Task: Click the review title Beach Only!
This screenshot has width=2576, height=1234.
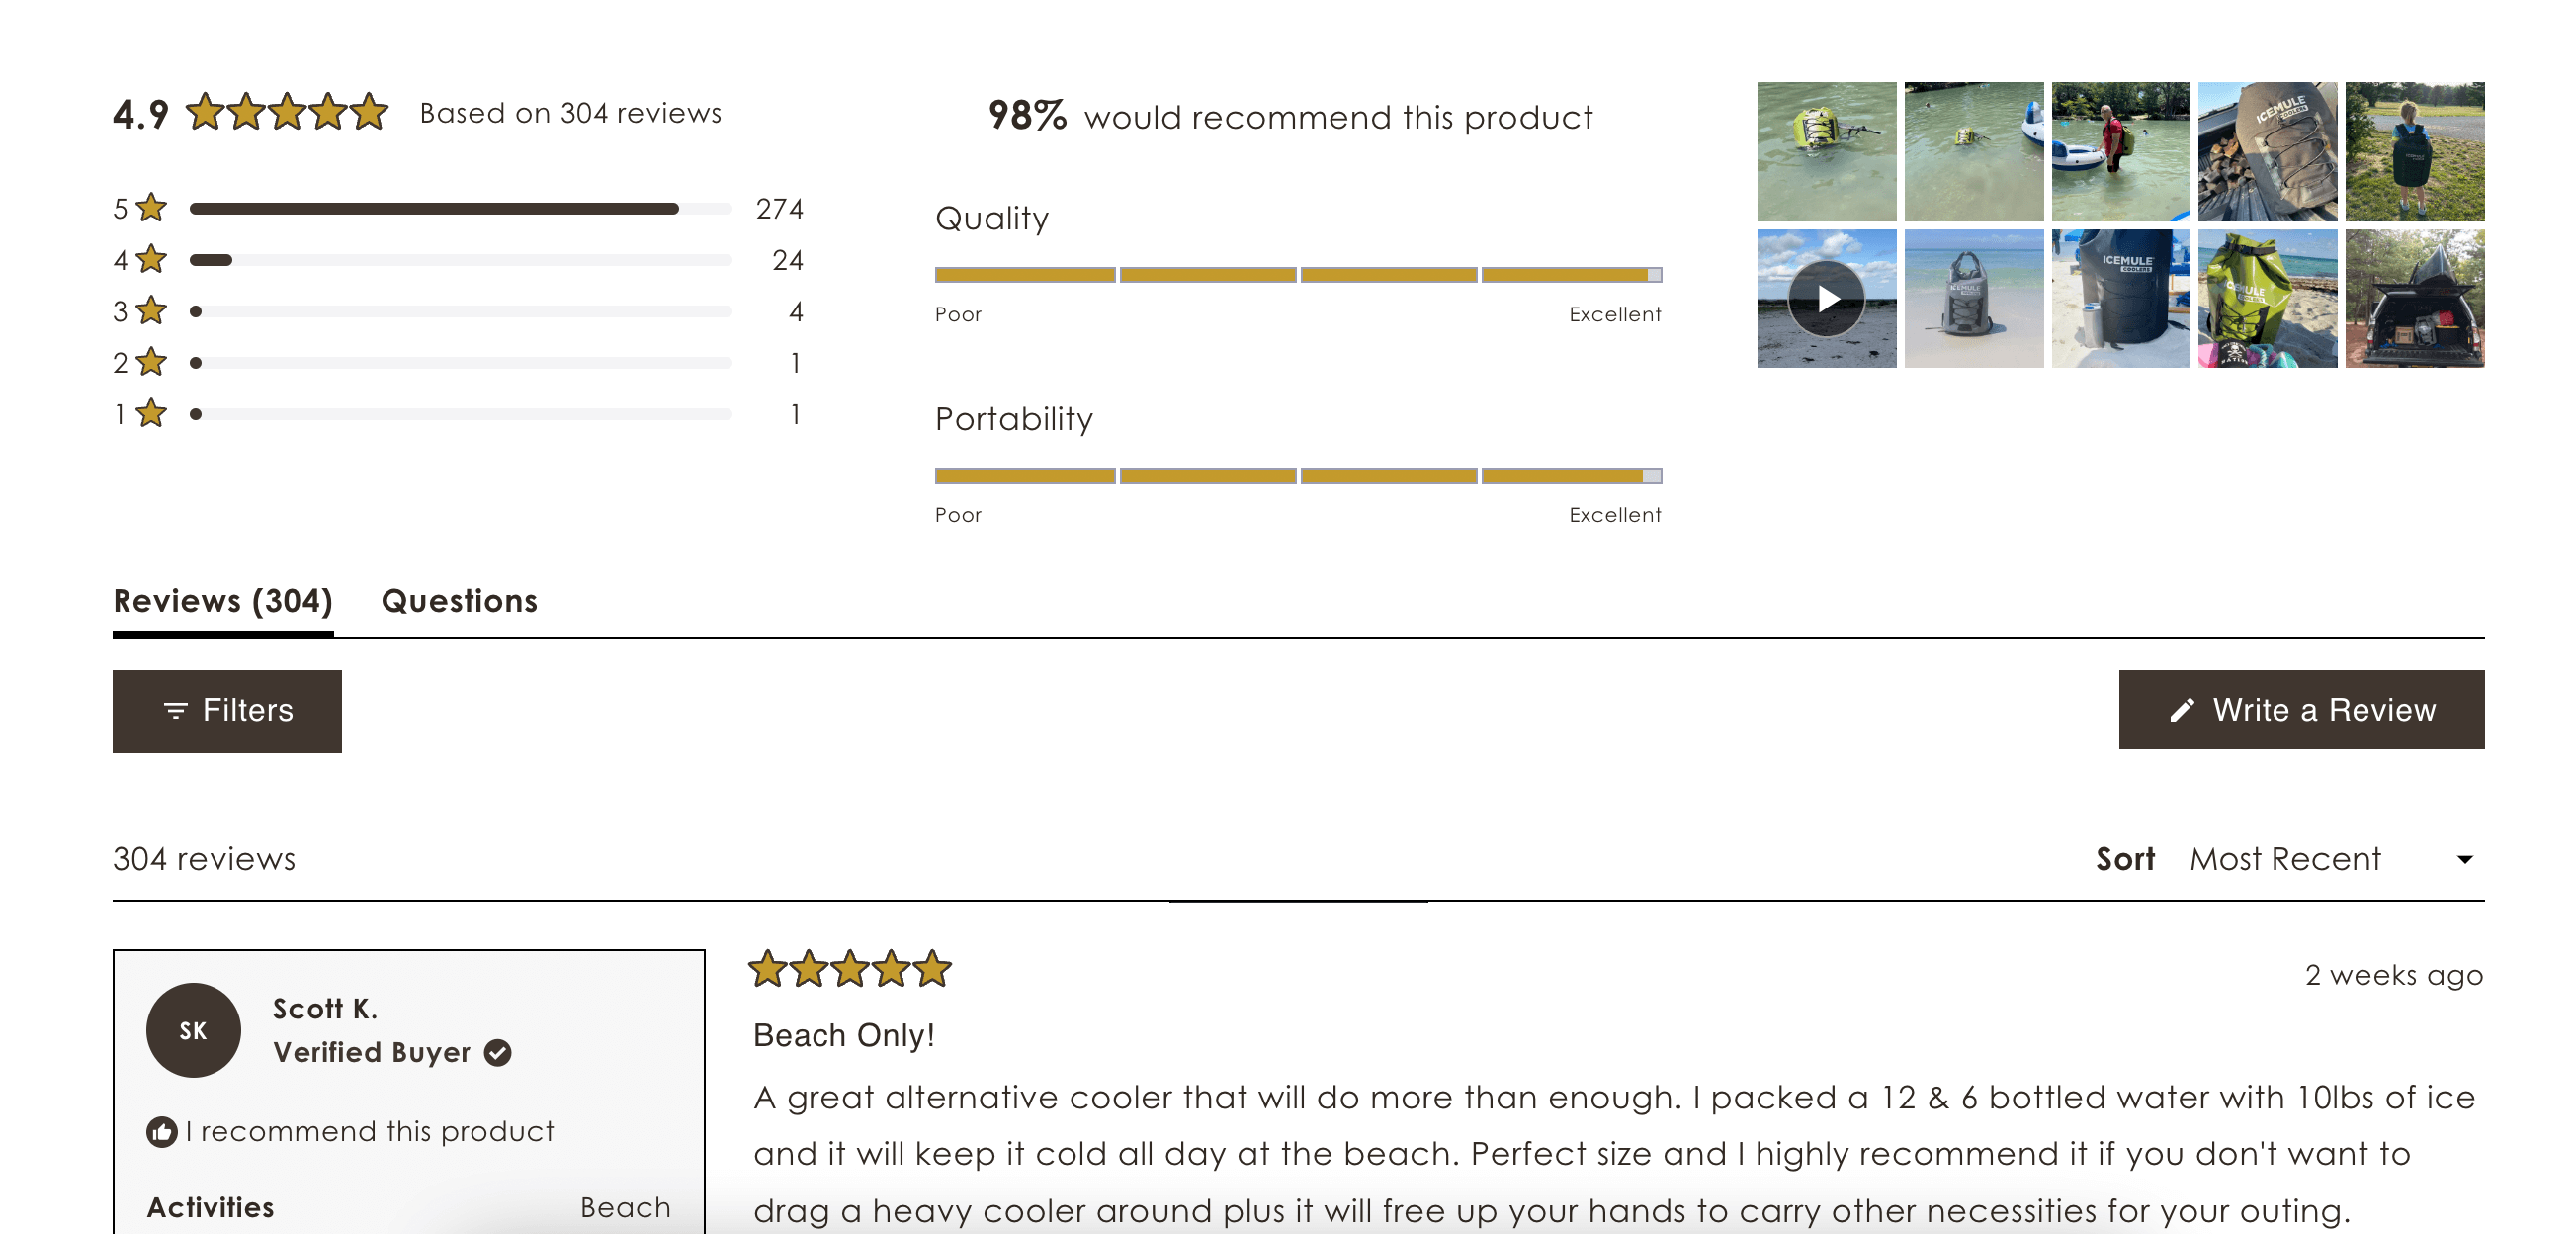Action: 843,1036
